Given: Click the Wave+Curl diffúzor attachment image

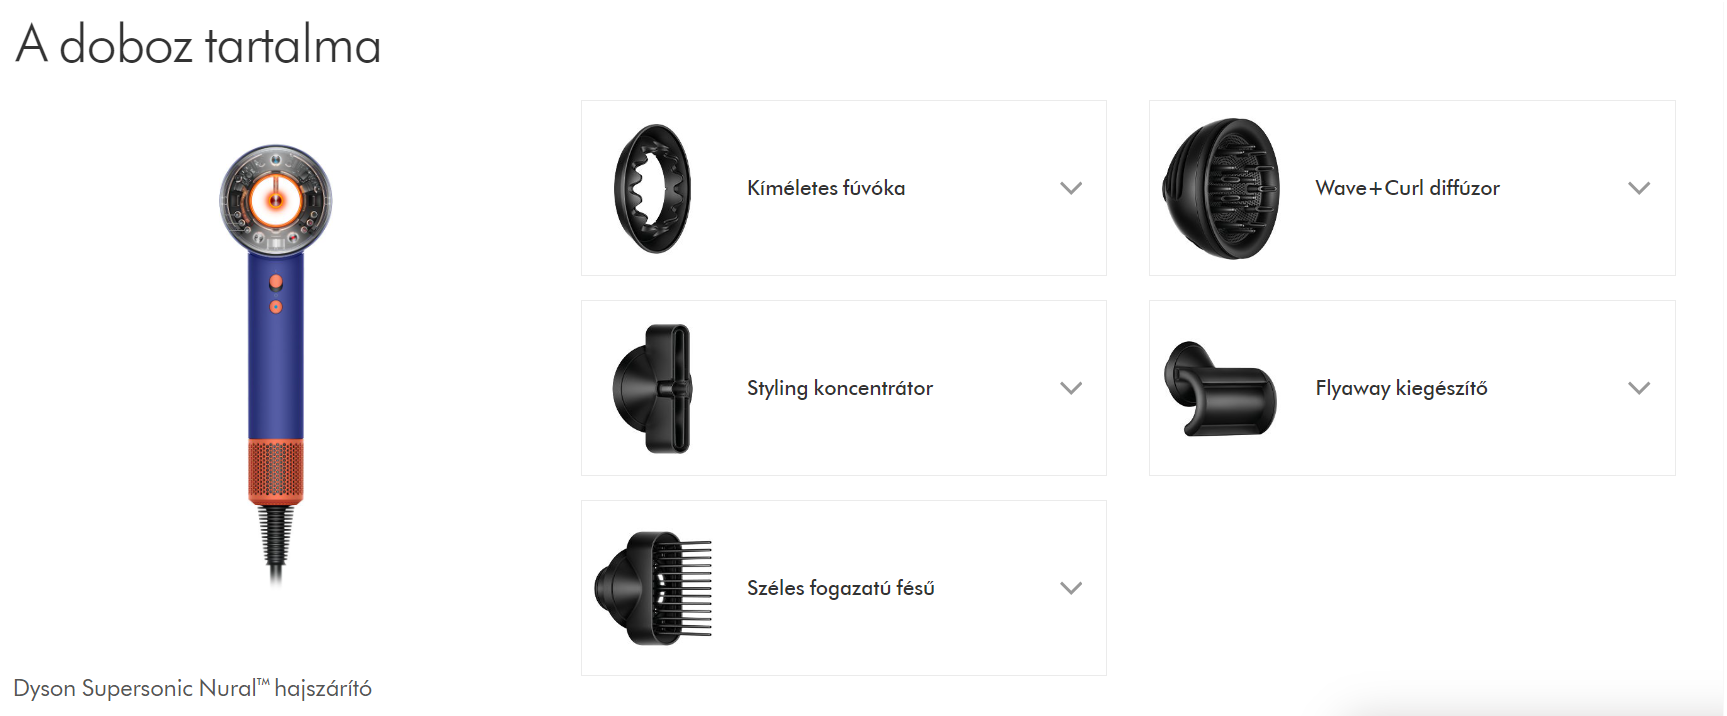Looking at the screenshot, I should point(1221,188).
